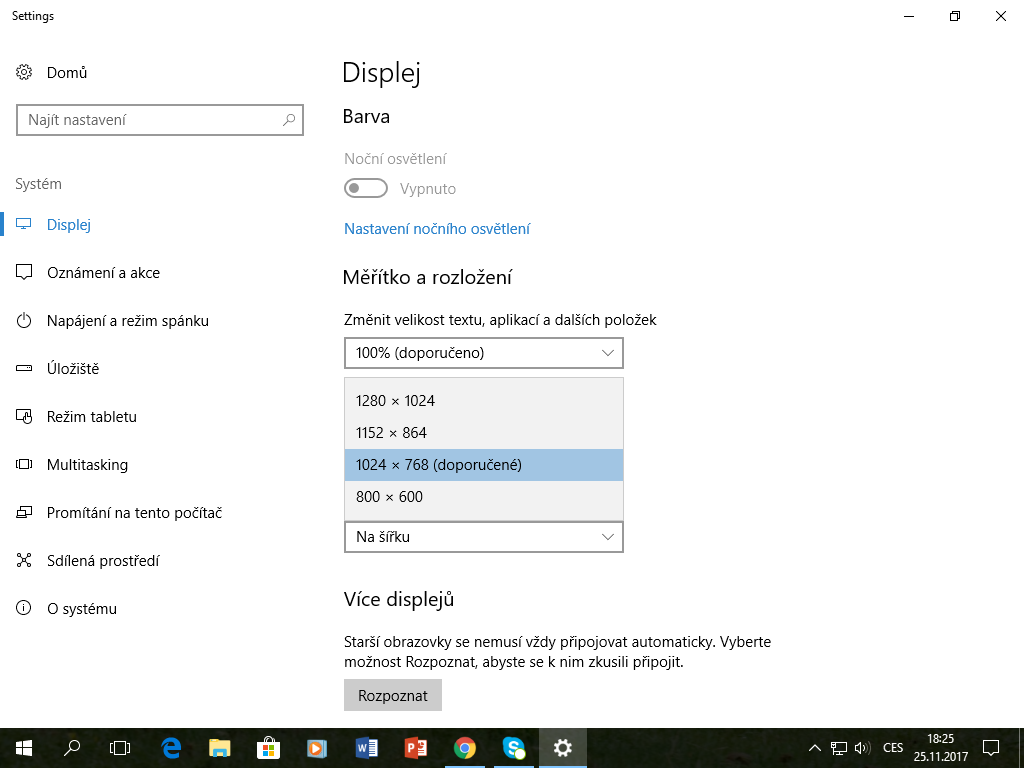This screenshot has height=768, width=1024.
Task: Click the O systému info icon
Action: 24,609
